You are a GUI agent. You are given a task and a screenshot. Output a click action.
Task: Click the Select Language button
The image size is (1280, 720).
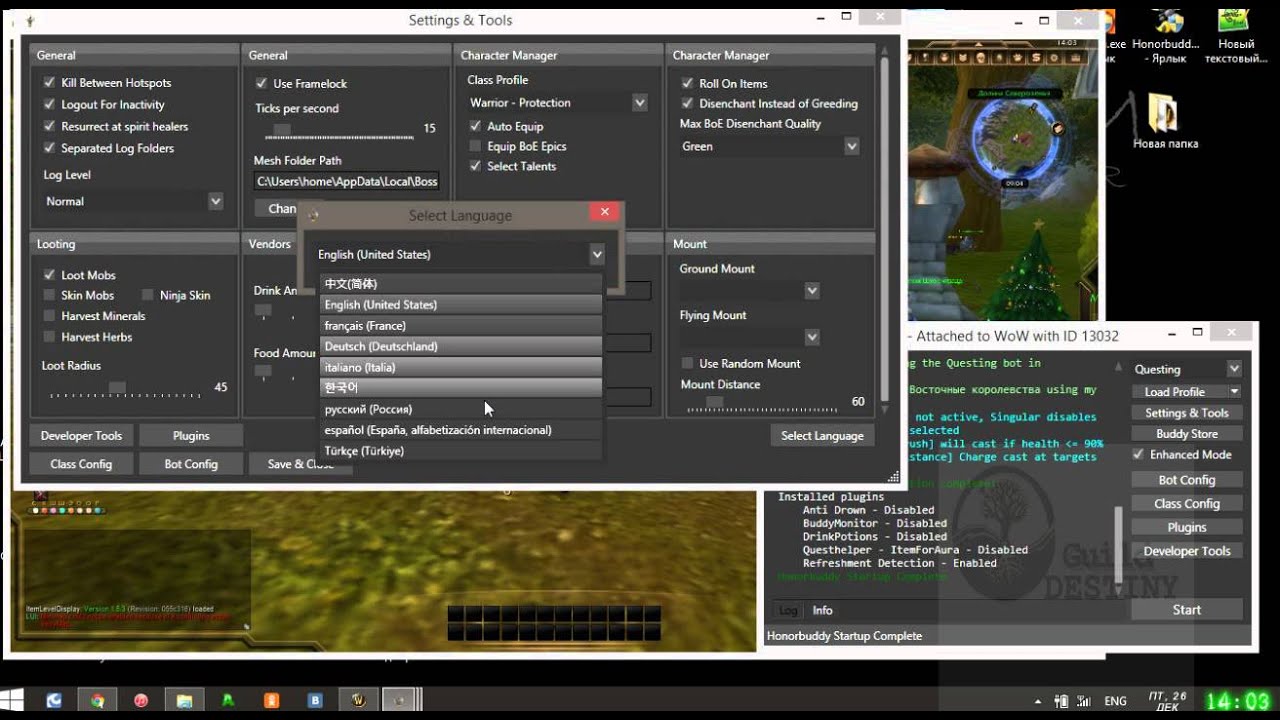[822, 436]
